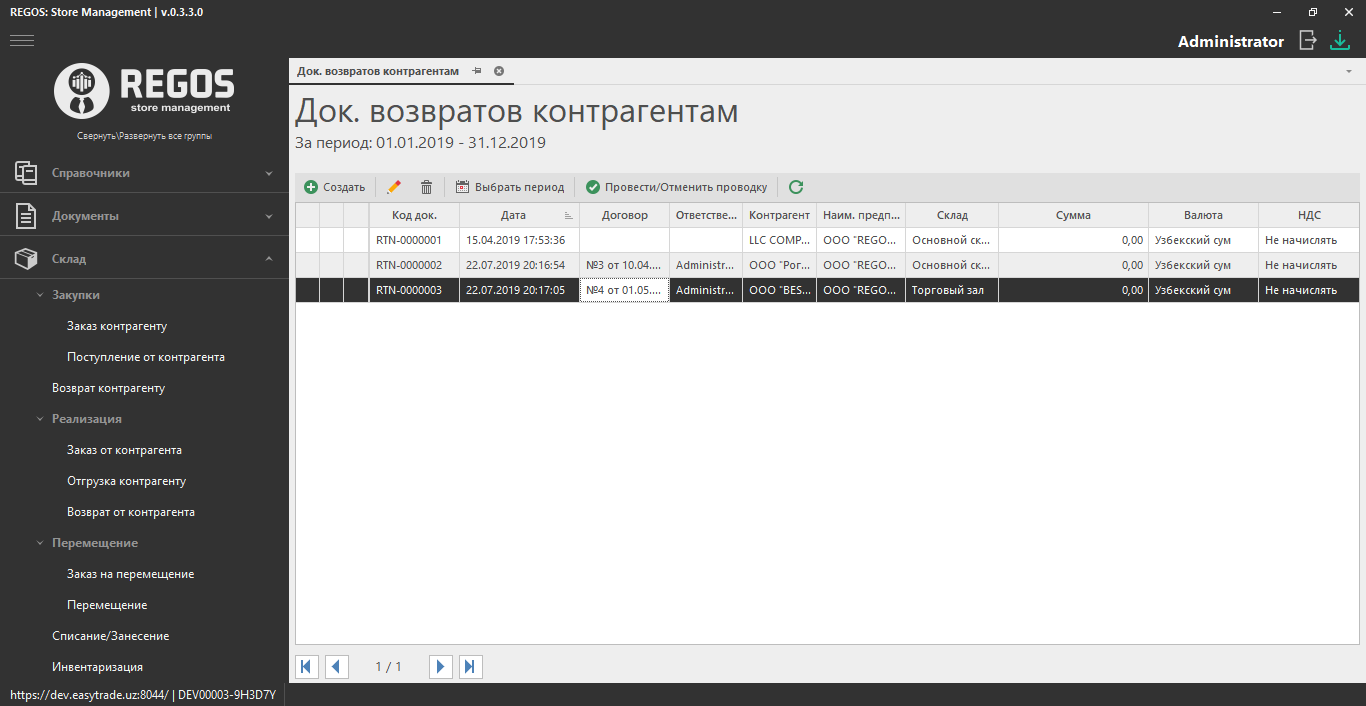Collapse the Закупки subgroup
The height and width of the screenshot is (706, 1366).
40,295
